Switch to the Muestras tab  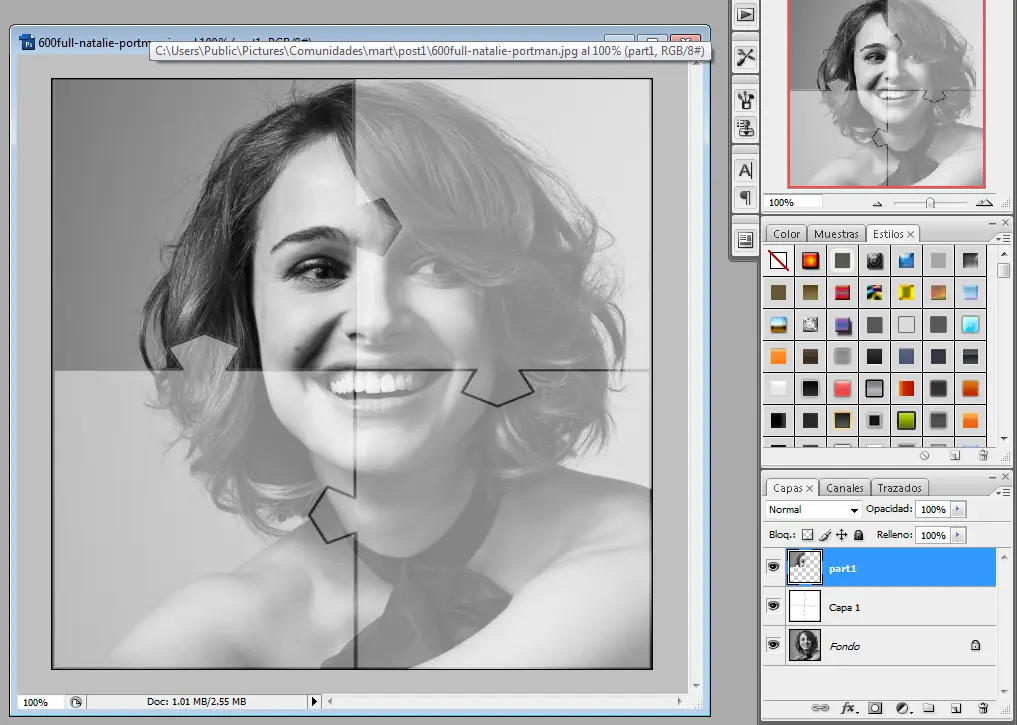836,233
